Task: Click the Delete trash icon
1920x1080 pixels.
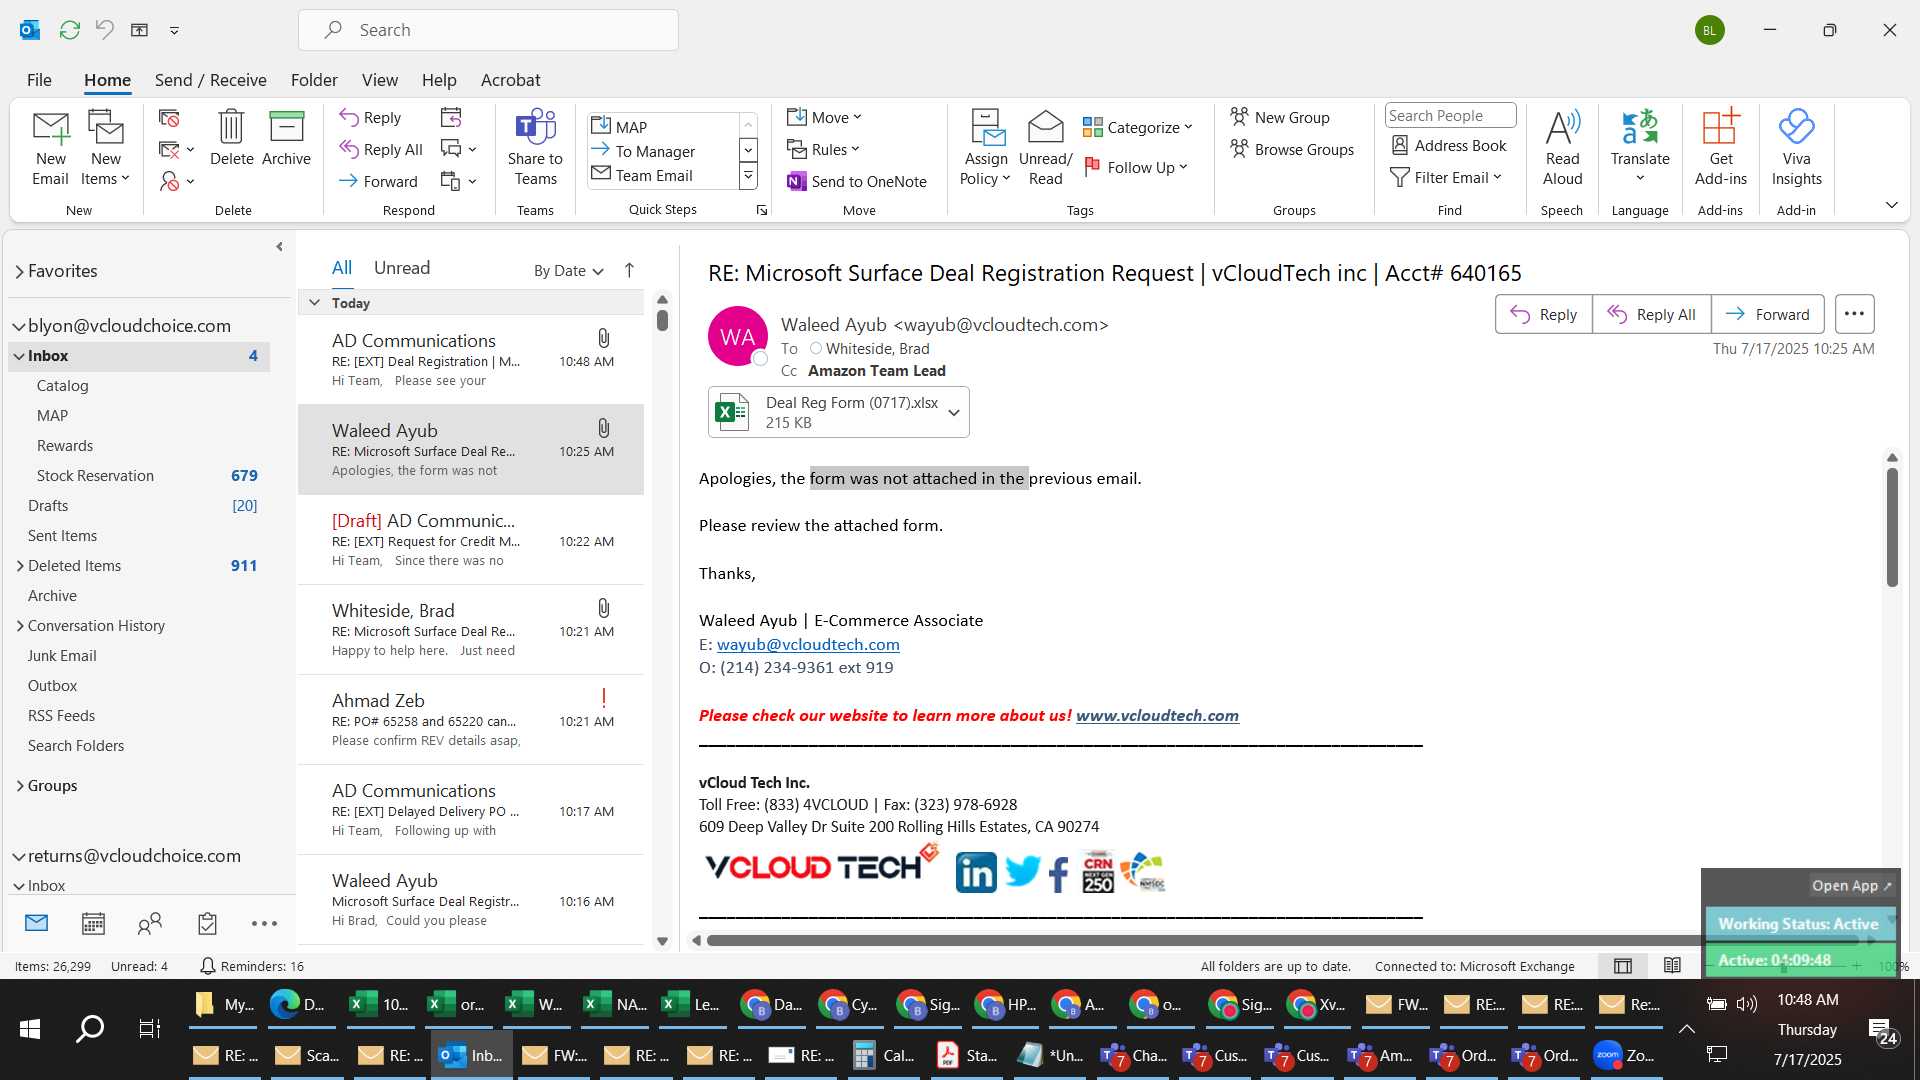Action: (x=231, y=137)
